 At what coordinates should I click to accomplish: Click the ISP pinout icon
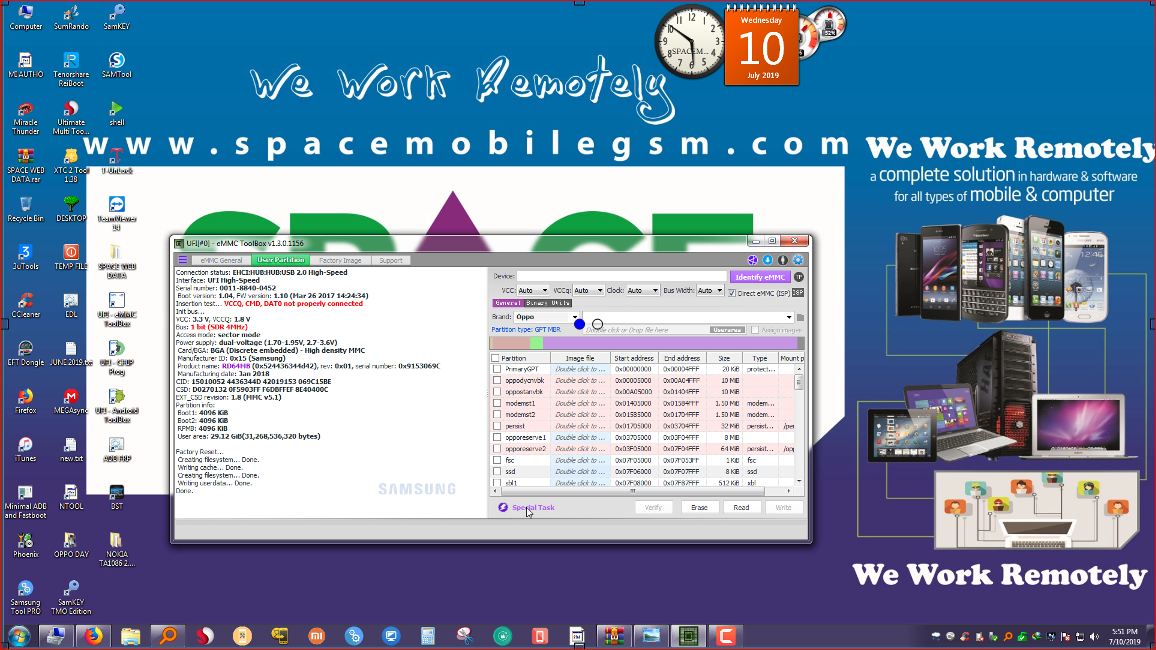798,292
